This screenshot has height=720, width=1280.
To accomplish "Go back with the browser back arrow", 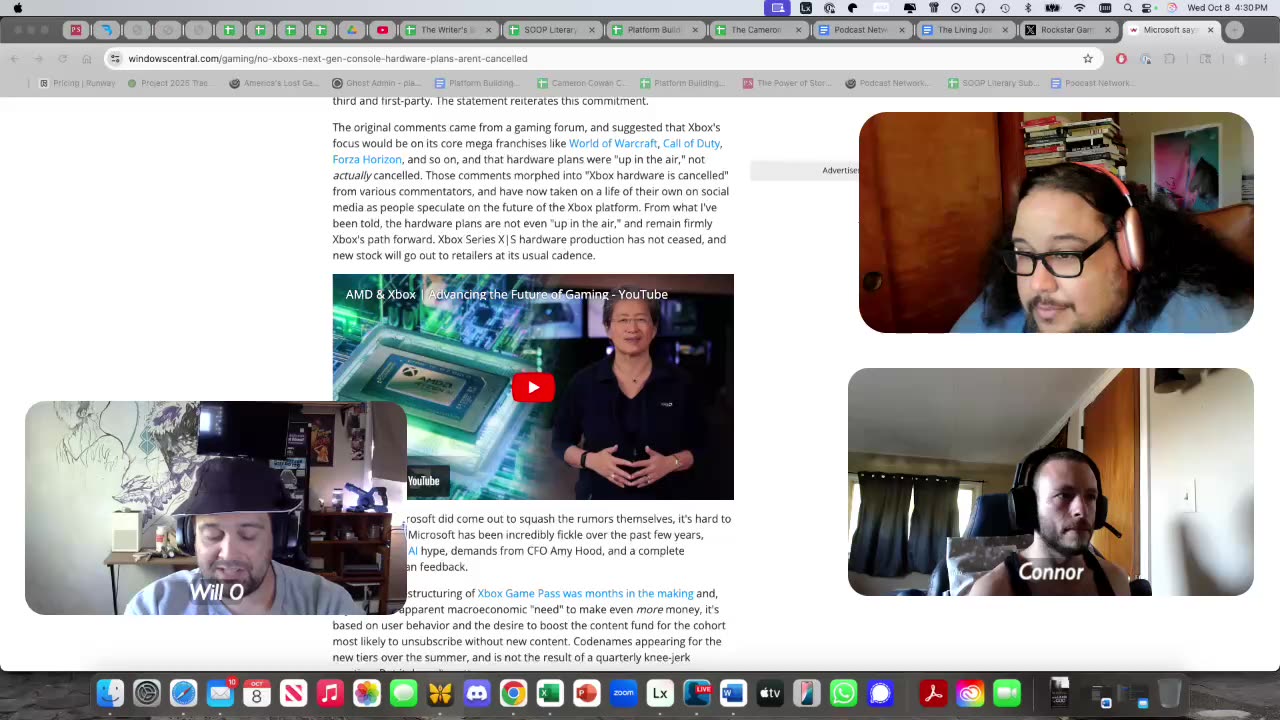I will click(15, 58).
